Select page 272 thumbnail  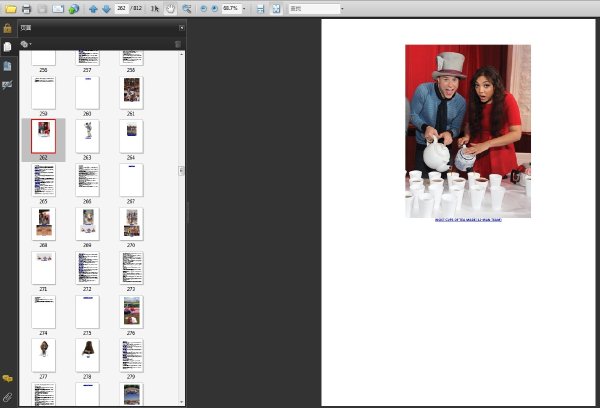(87, 268)
